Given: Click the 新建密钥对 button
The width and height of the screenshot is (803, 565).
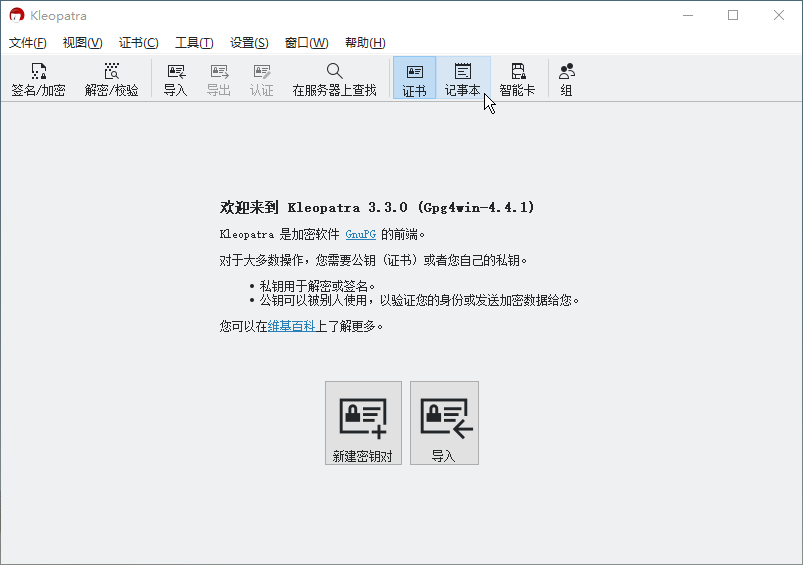Looking at the screenshot, I should point(363,423).
